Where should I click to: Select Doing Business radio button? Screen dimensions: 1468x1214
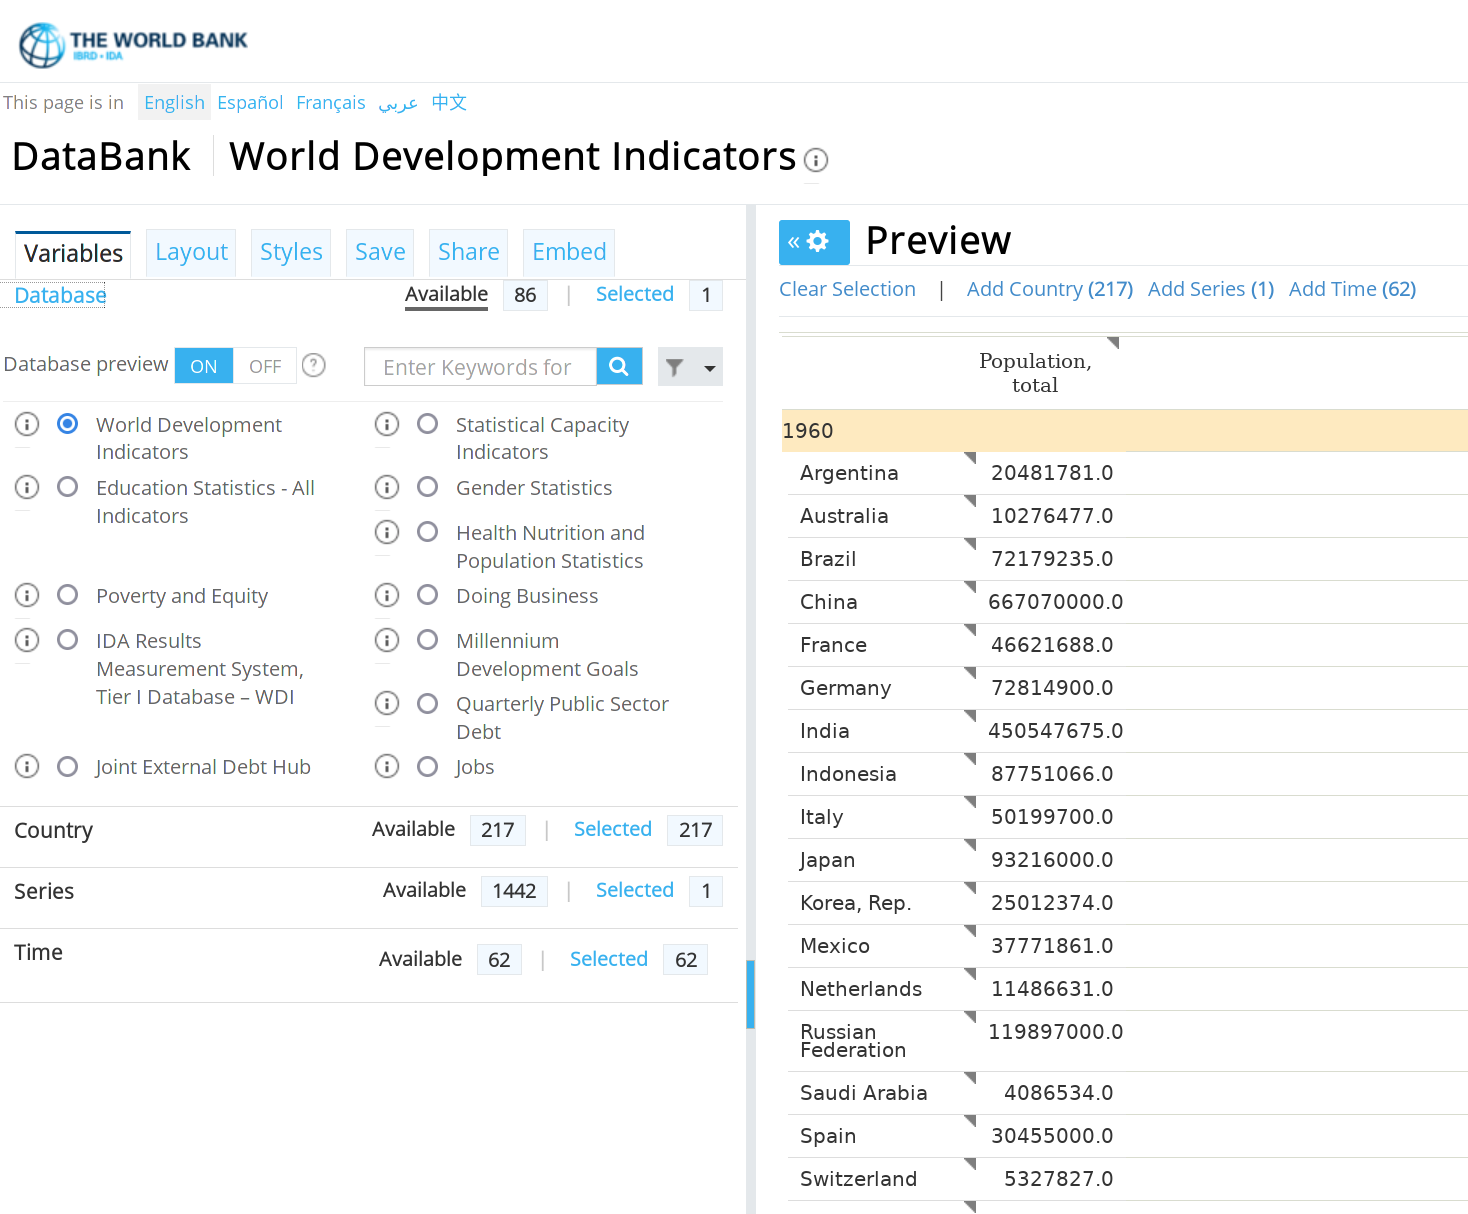pyautogui.click(x=428, y=595)
